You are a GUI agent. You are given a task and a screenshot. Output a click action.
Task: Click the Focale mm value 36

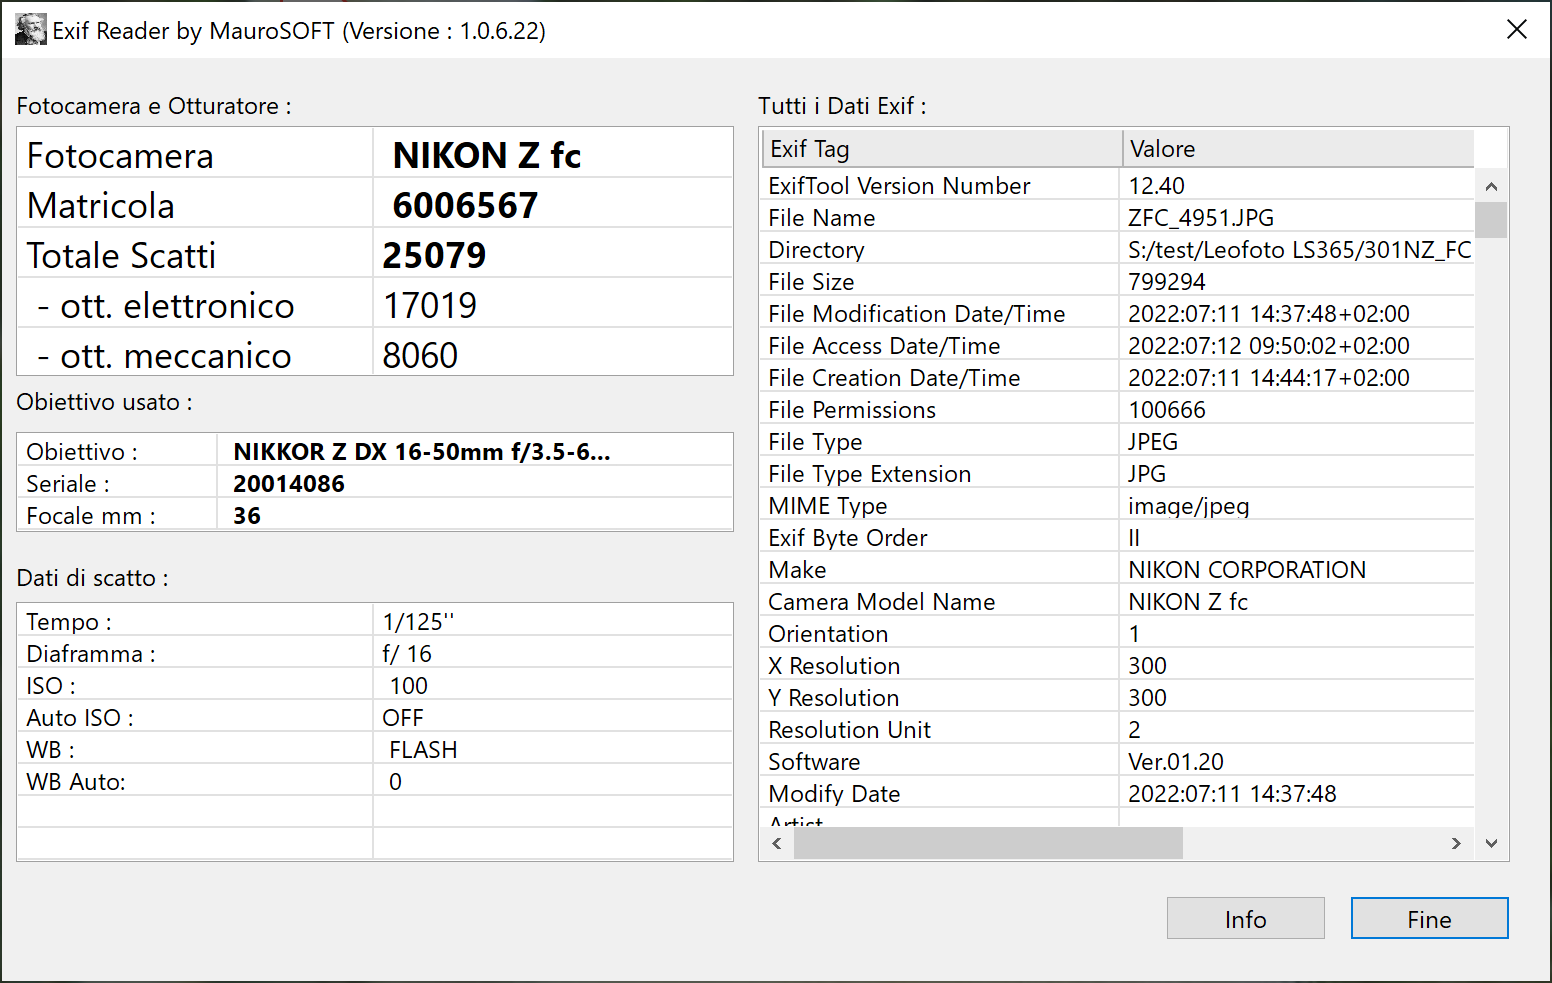(246, 516)
